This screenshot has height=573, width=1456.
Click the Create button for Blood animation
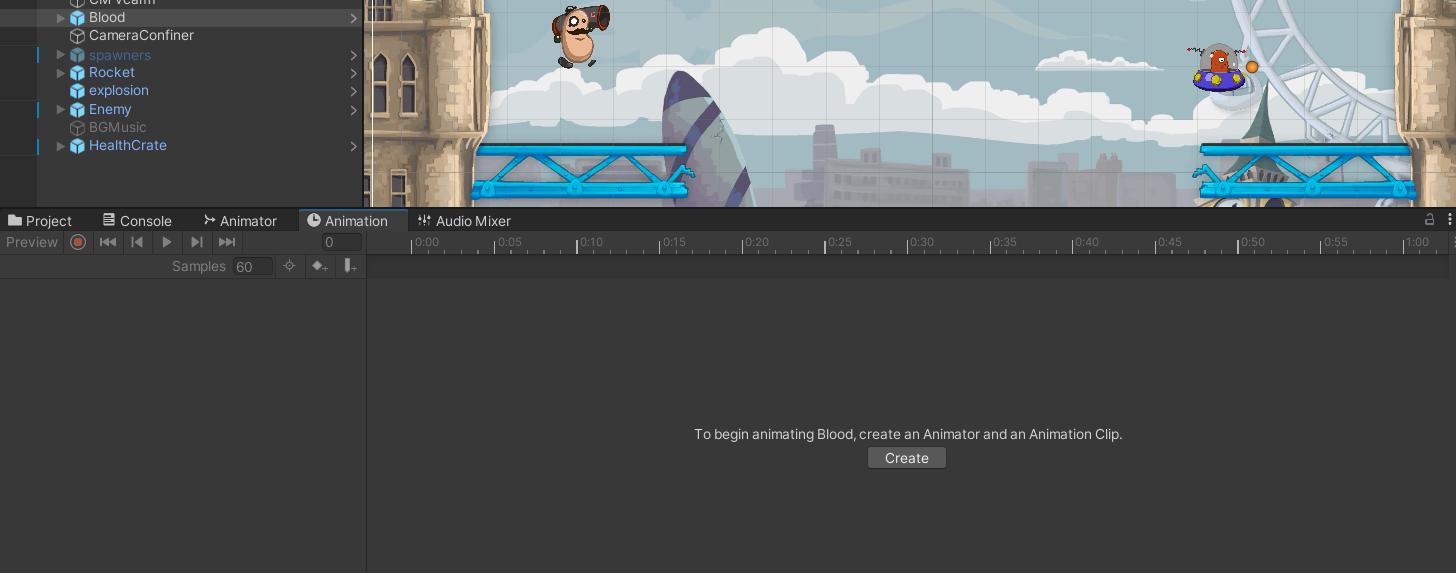tap(907, 458)
